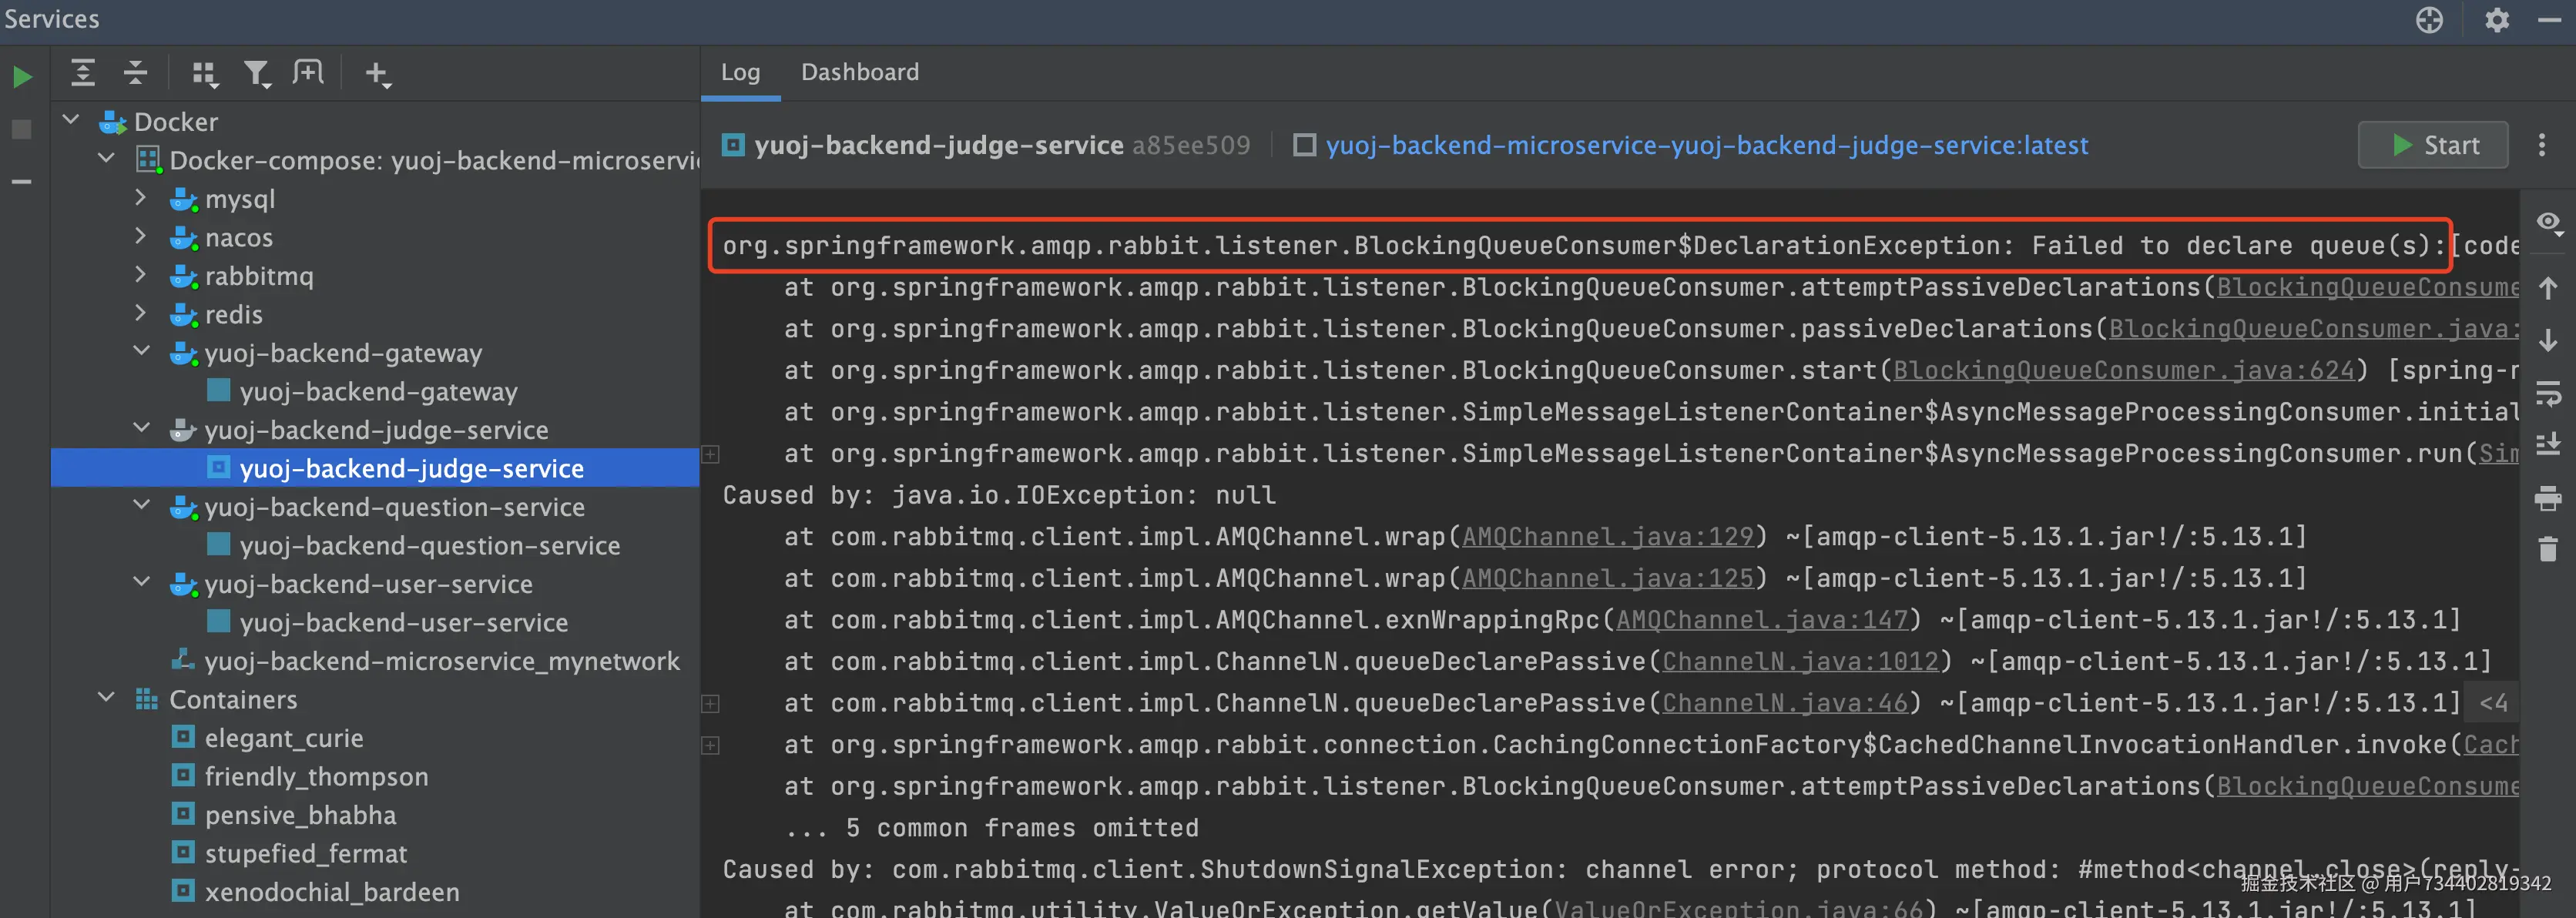Open log view options eye icon
This screenshot has width=2576, height=918.
[2549, 224]
